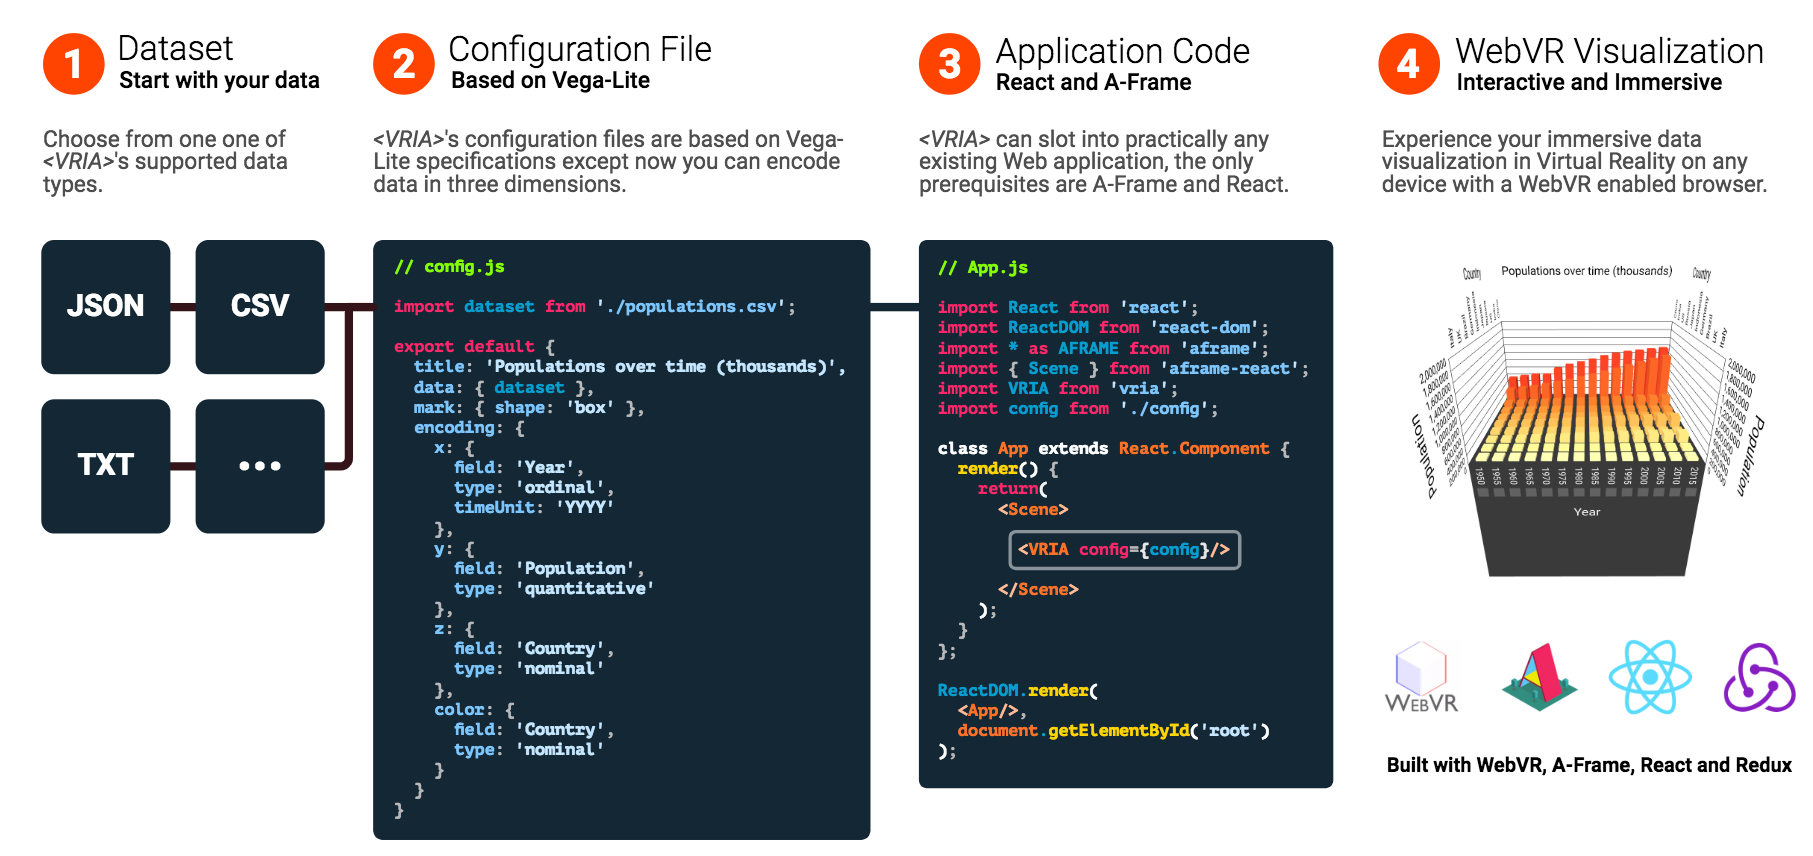Click the "field: 'Year'," line

[x=519, y=468]
